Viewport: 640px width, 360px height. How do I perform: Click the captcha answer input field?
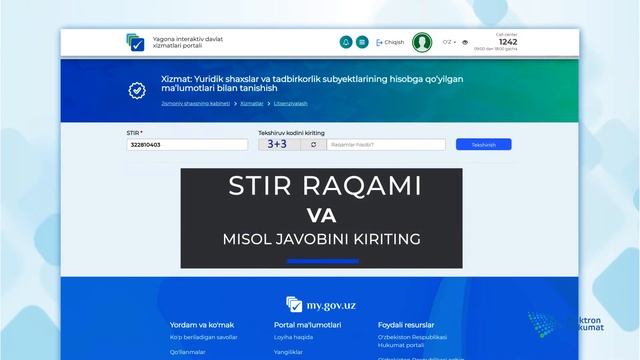click(386, 144)
